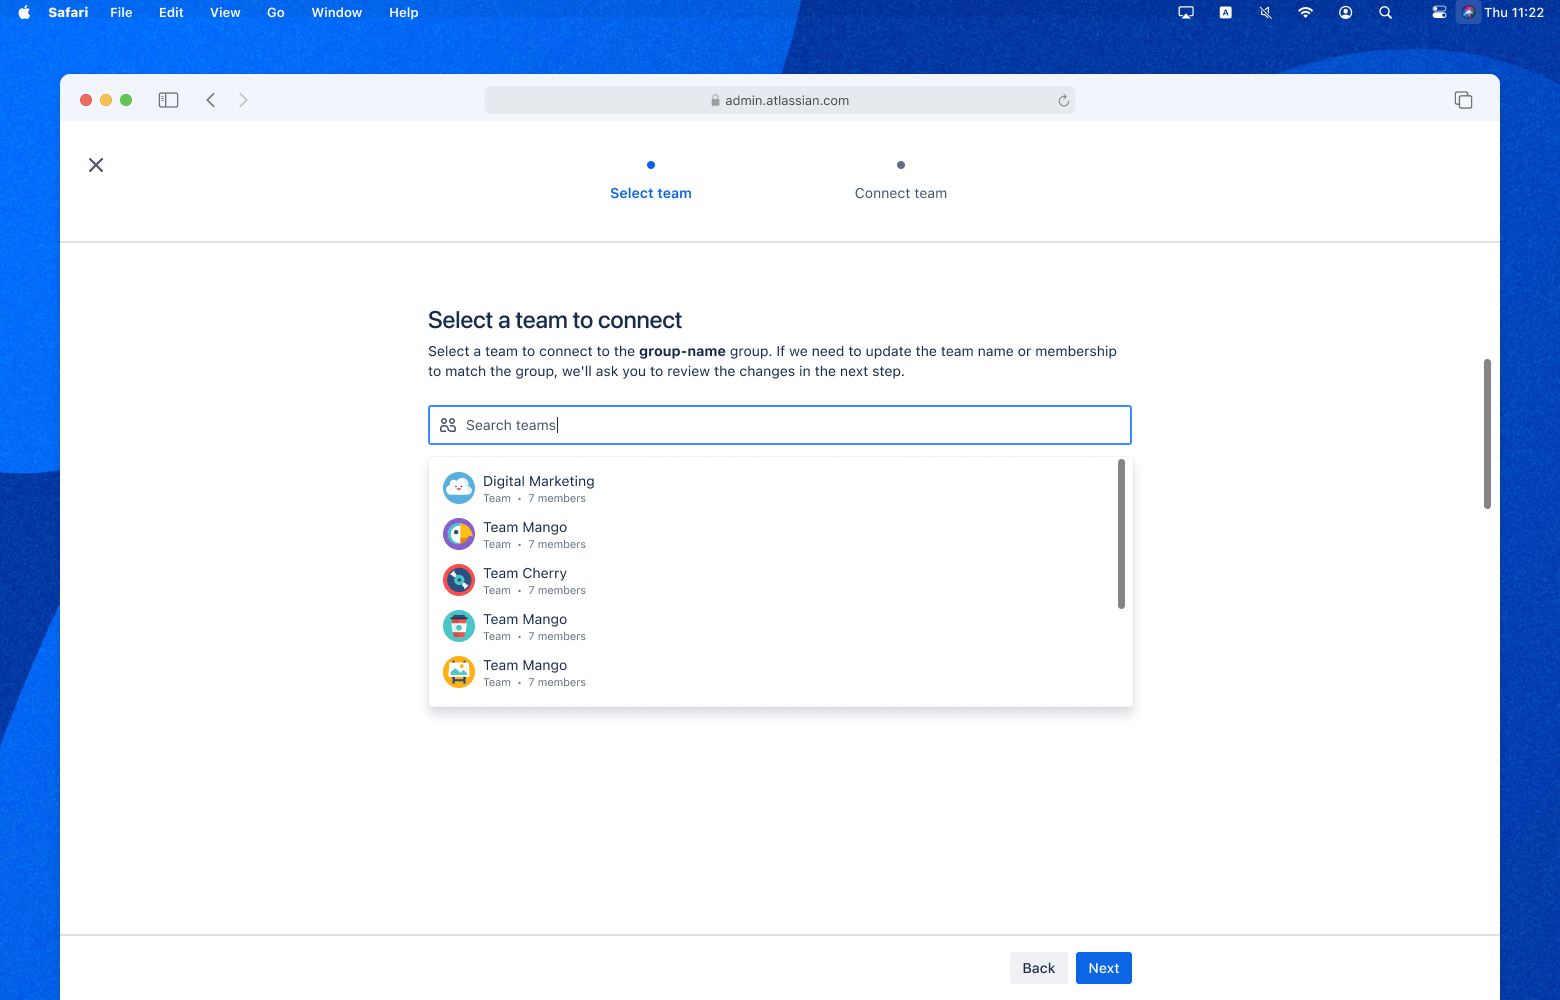
Task: Open the Go menu
Action: [x=275, y=12]
